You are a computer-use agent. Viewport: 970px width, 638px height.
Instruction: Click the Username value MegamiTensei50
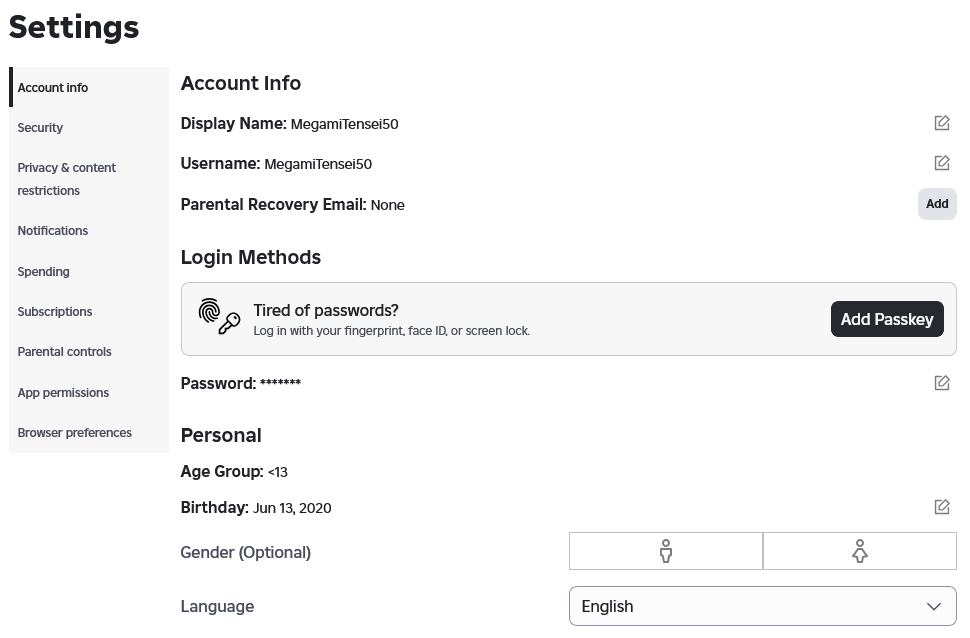[x=318, y=164]
